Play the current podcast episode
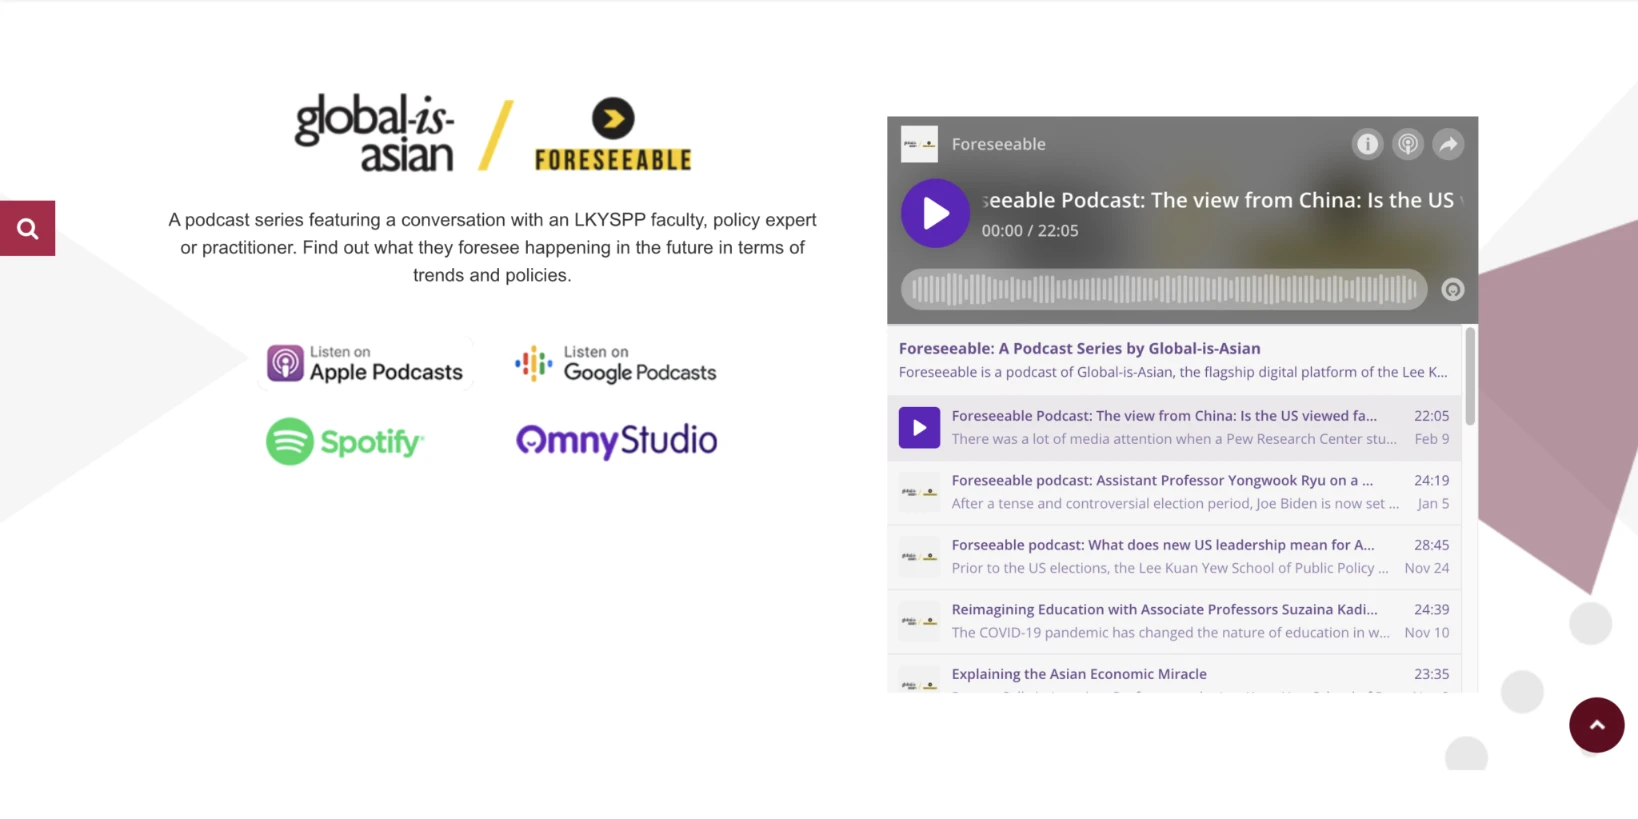This screenshot has height=819, width=1638. click(935, 213)
